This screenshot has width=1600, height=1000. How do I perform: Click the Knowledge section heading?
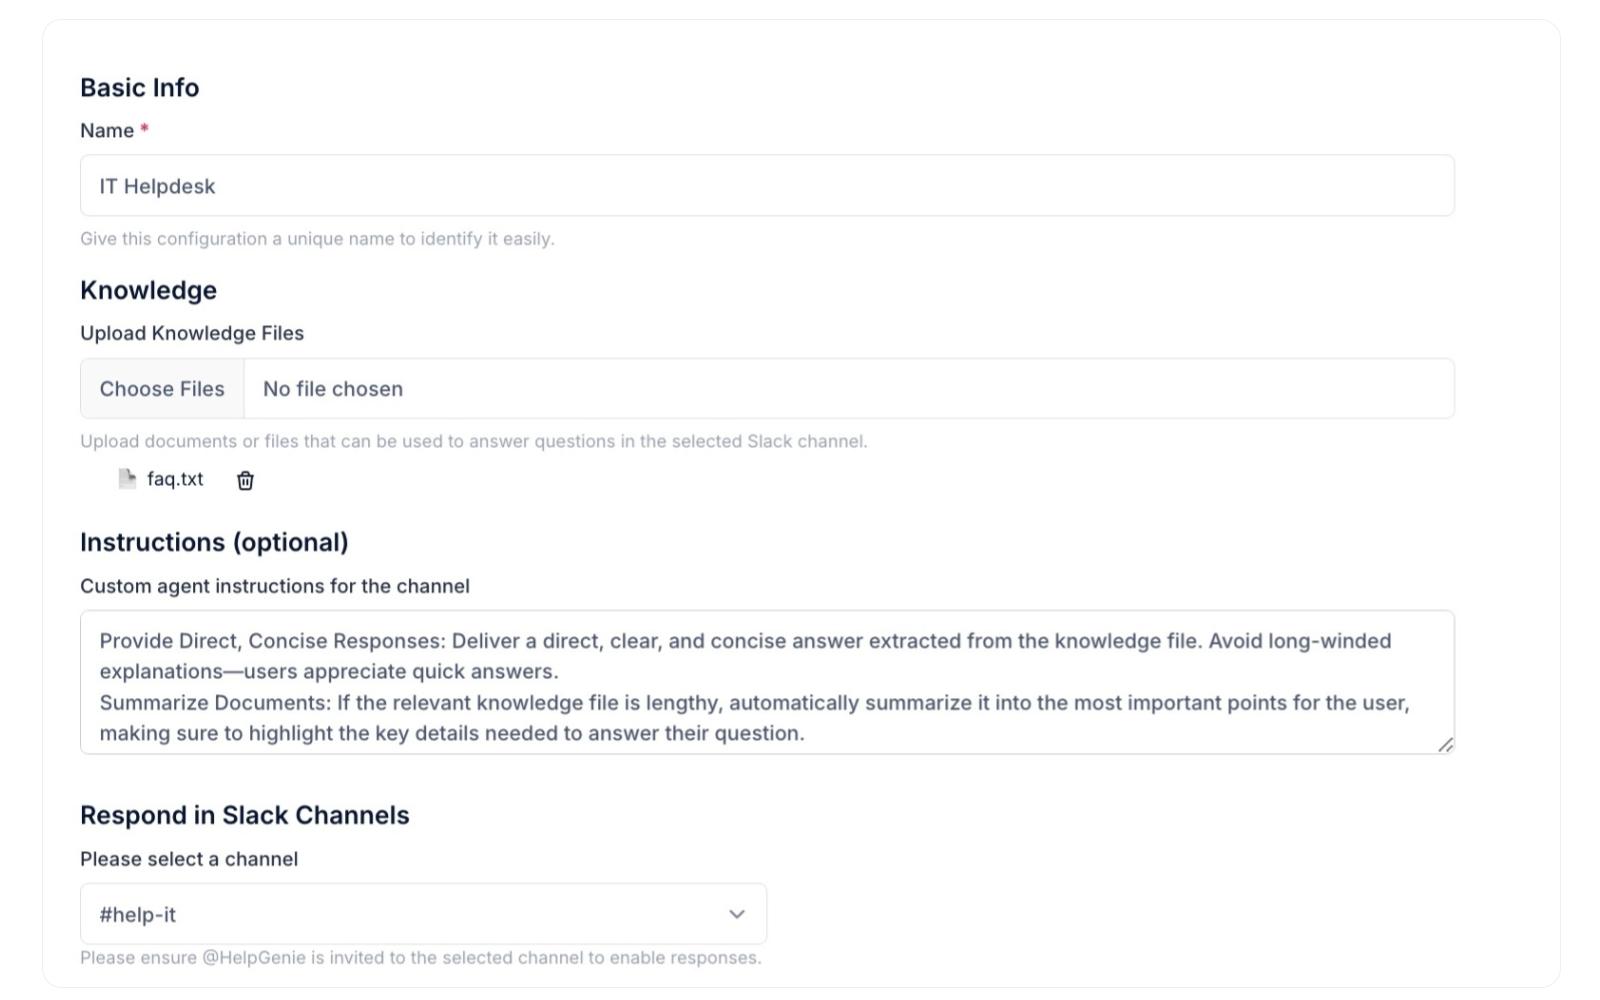148,291
